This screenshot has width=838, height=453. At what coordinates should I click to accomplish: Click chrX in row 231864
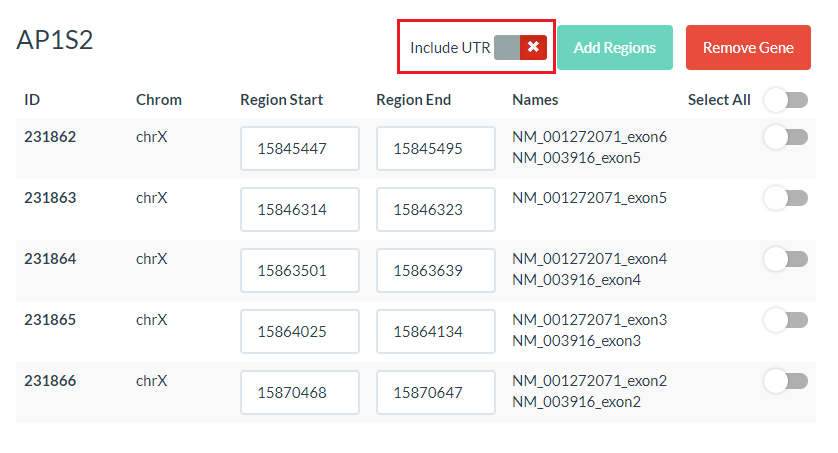tap(152, 259)
